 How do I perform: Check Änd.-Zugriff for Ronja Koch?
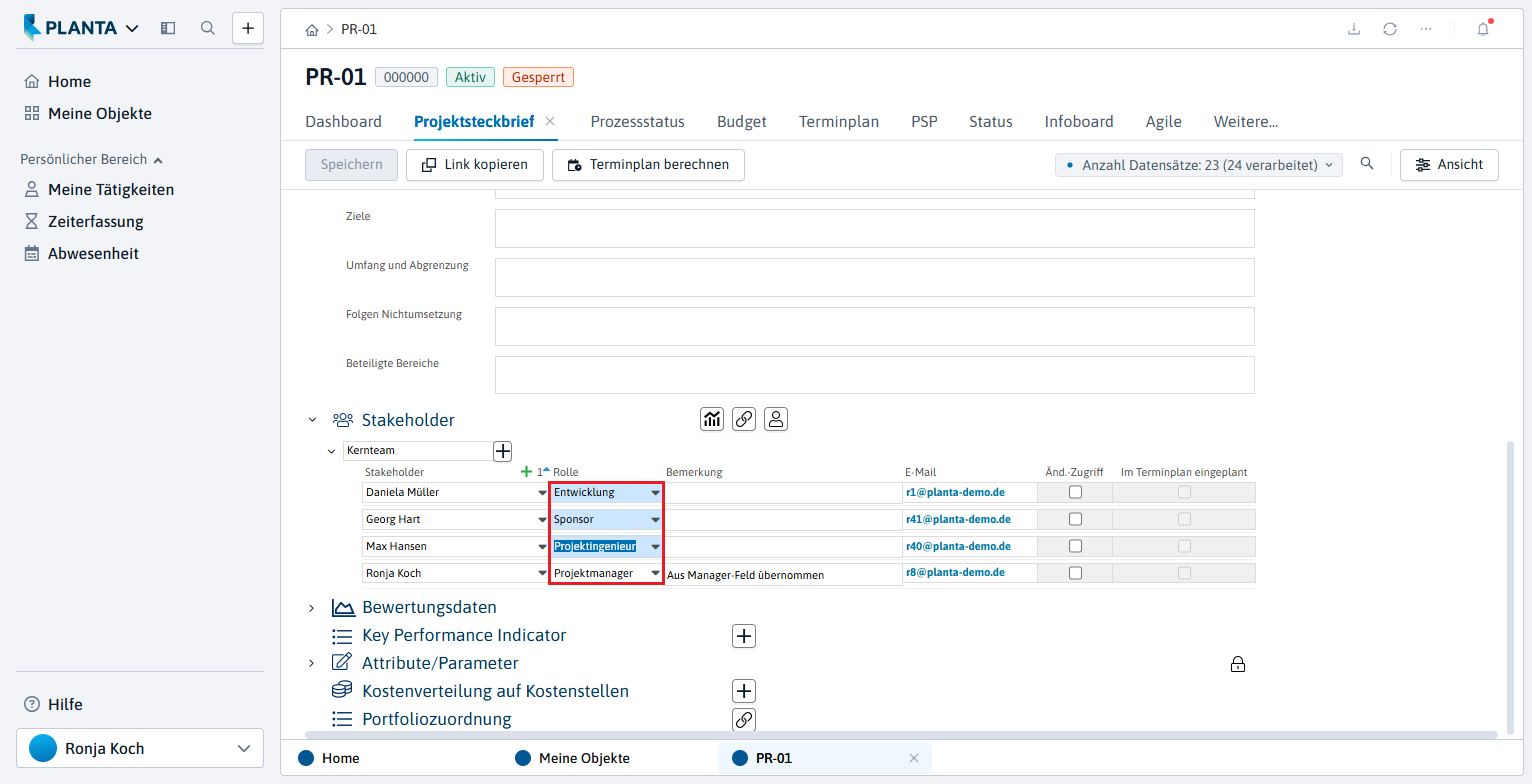[1075, 573]
